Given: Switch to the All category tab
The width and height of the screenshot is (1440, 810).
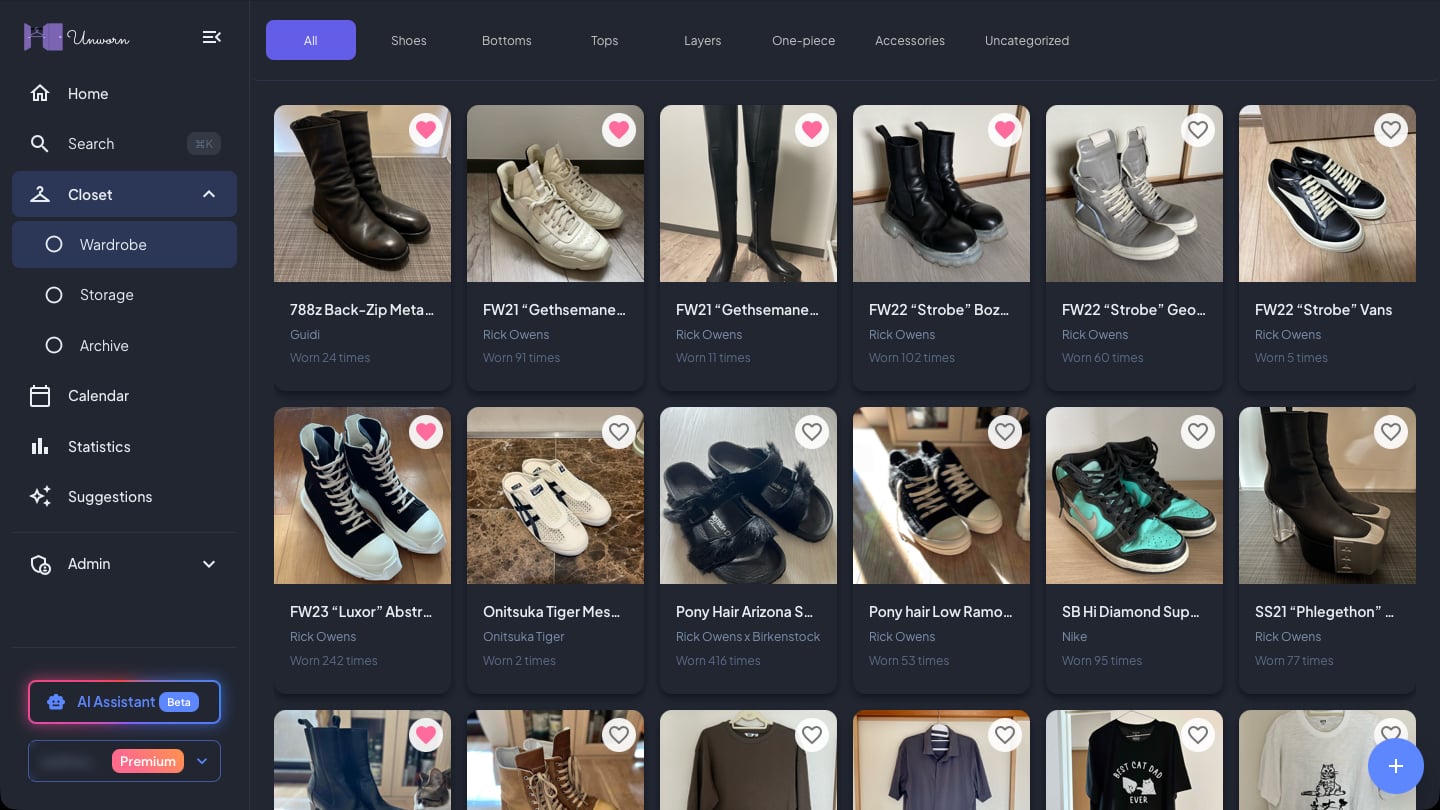Looking at the screenshot, I should coord(311,40).
